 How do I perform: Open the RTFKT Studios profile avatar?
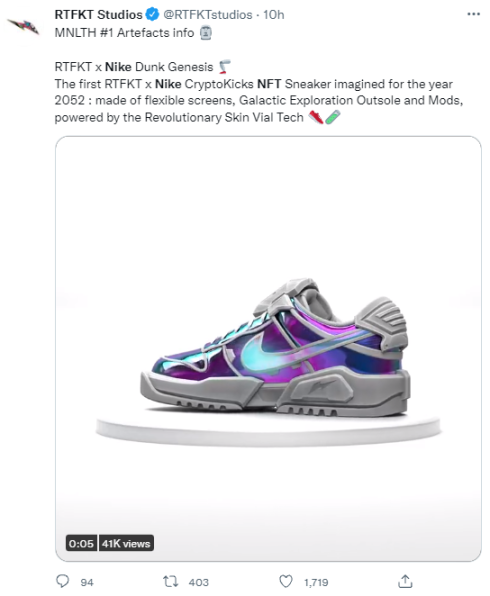coord(24,26)
